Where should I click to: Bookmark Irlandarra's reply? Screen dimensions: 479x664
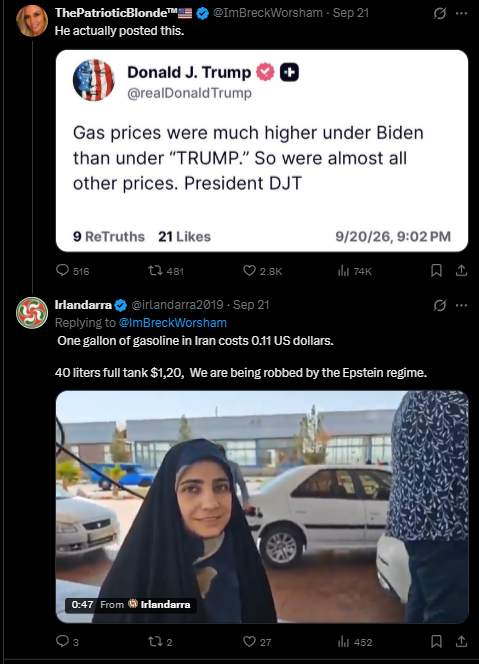tap(436, 641)
